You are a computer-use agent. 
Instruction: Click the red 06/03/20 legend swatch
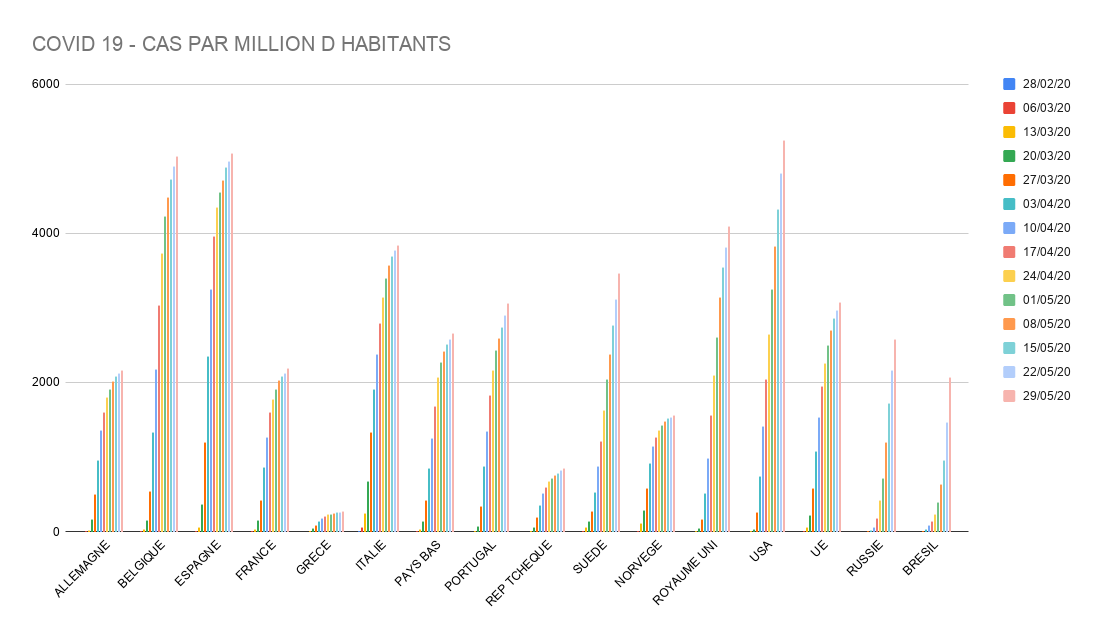(1009, 108)
